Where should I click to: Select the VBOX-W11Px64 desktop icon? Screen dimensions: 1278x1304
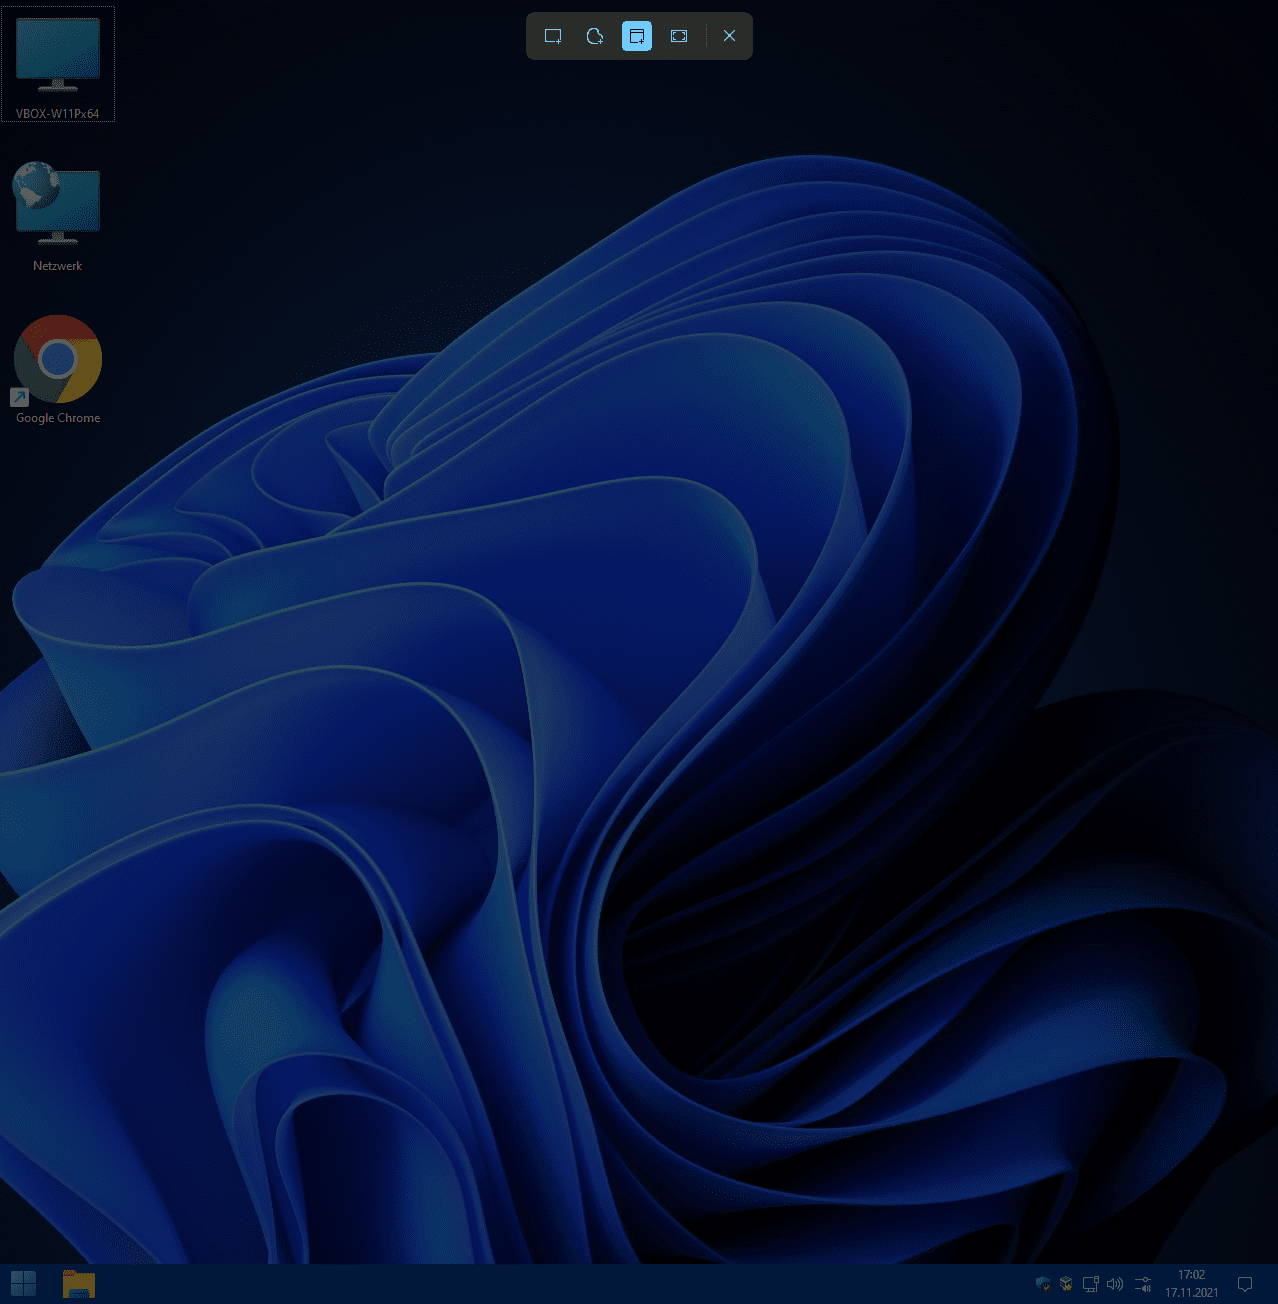coord(58,65)
